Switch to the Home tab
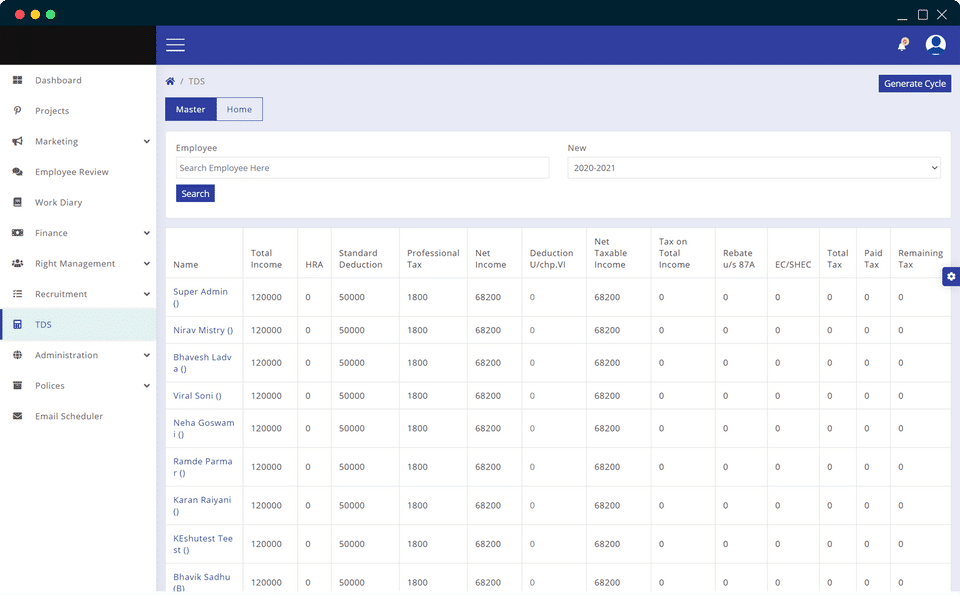Image resolution: width=960 pixels, height=595 pixels. tap(239, 110)
